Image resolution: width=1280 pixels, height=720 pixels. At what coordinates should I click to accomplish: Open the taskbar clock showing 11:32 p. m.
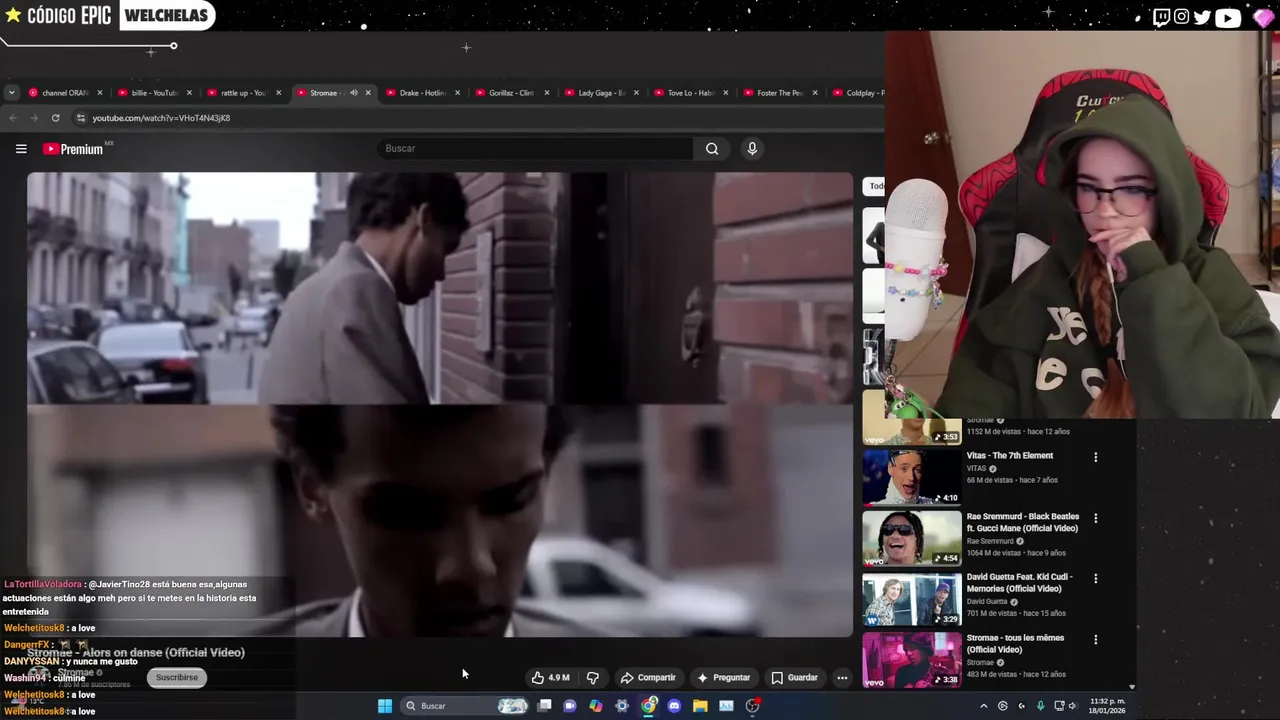coord(1107,706)
